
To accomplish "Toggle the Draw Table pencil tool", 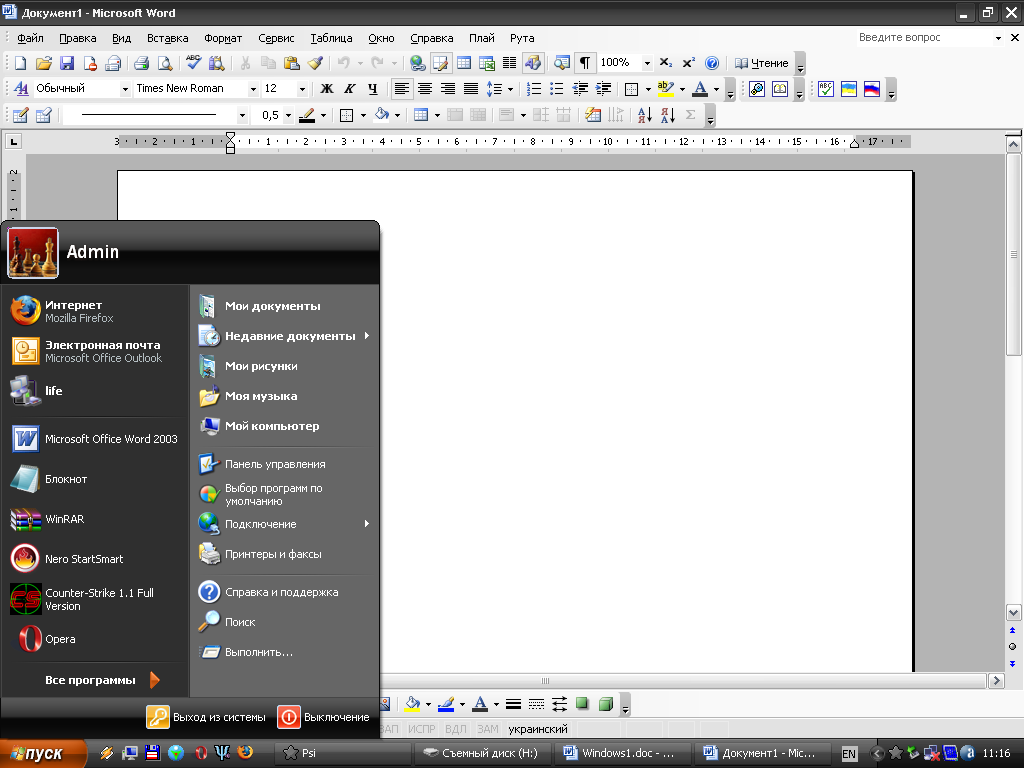I will tap(20, 116).
